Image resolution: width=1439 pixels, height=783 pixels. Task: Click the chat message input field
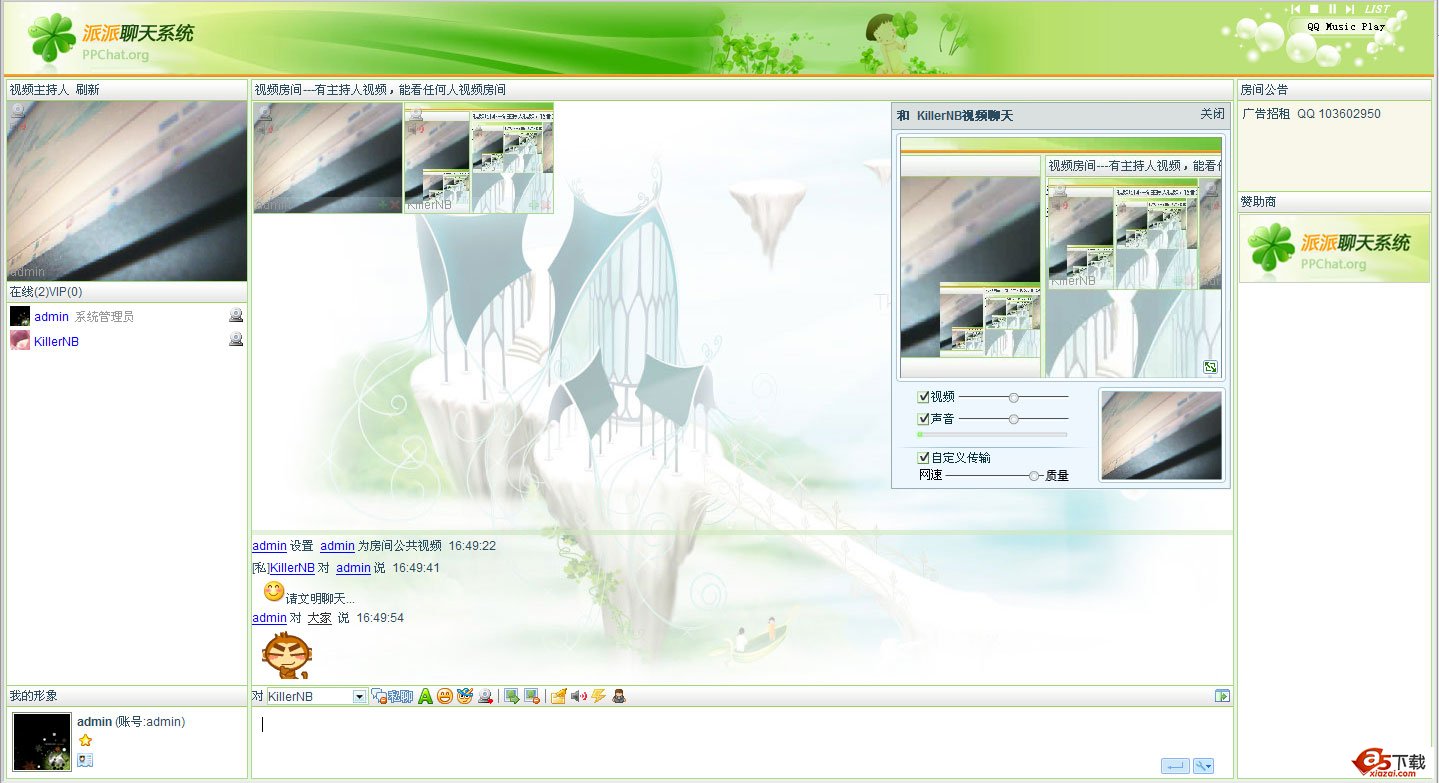741,741
